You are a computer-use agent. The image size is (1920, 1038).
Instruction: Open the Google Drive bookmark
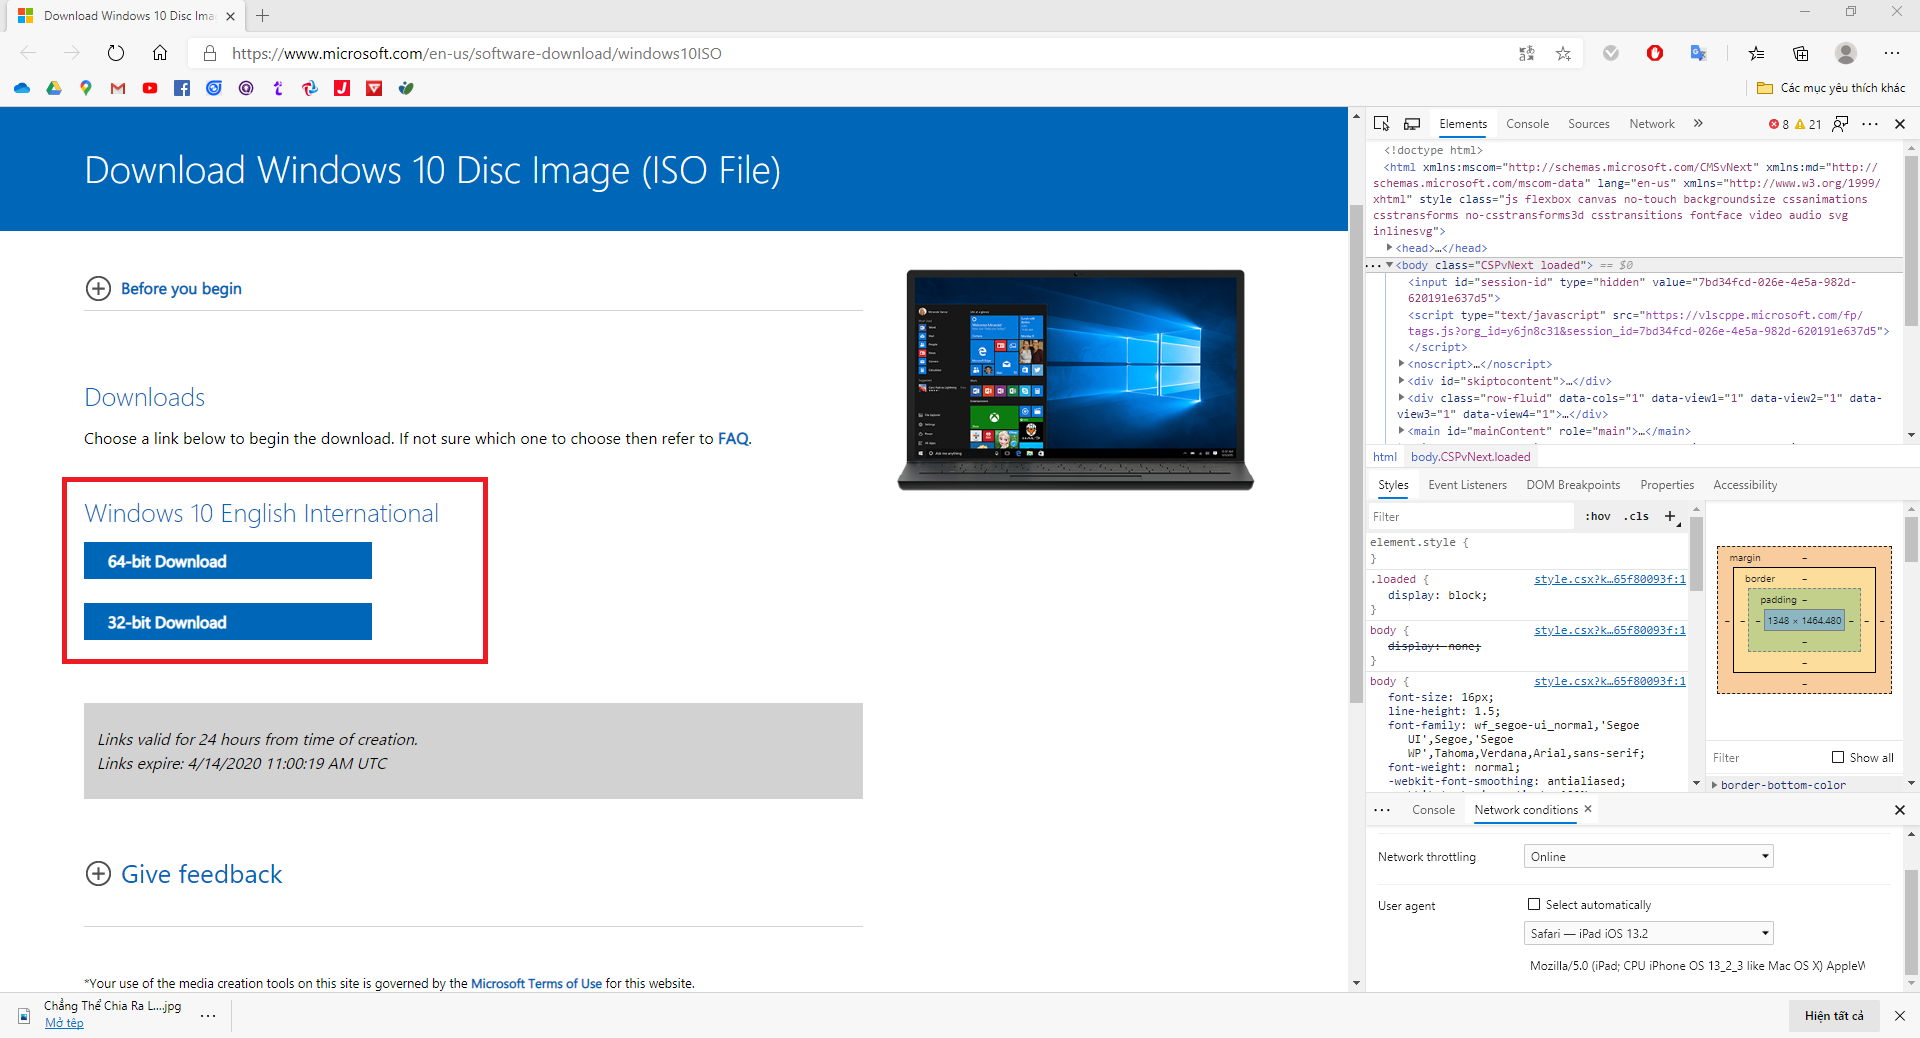[54, 88]
